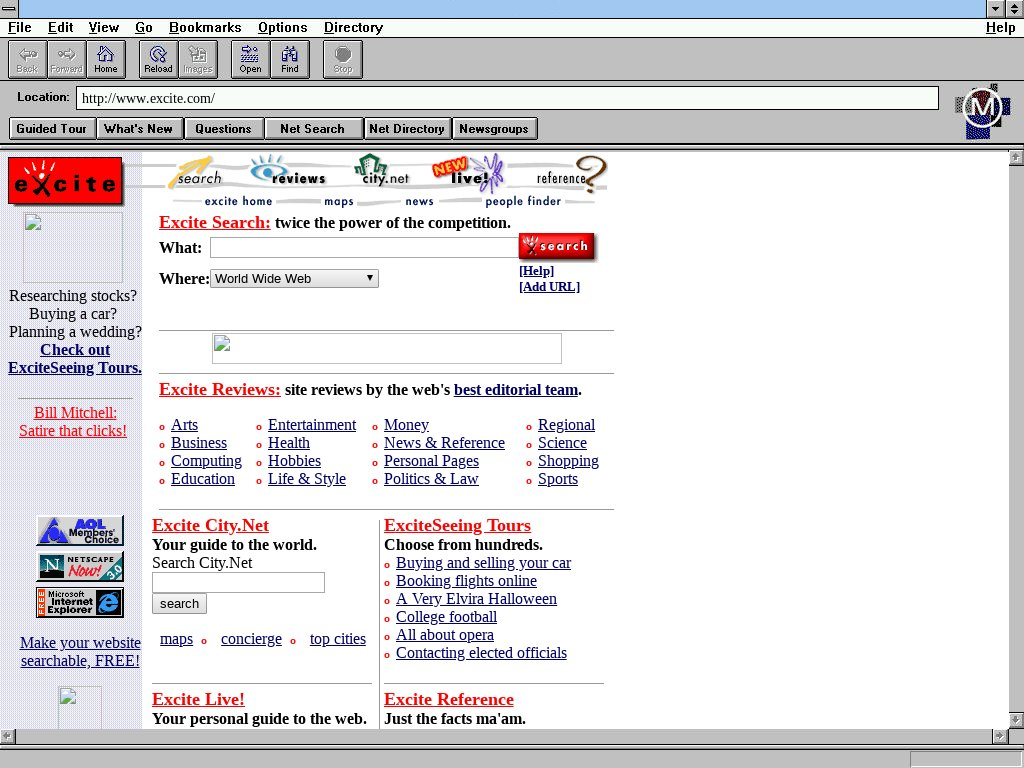1024x768 pixels.
Task: Click the Excite logo image
Action: coord(65,182)
